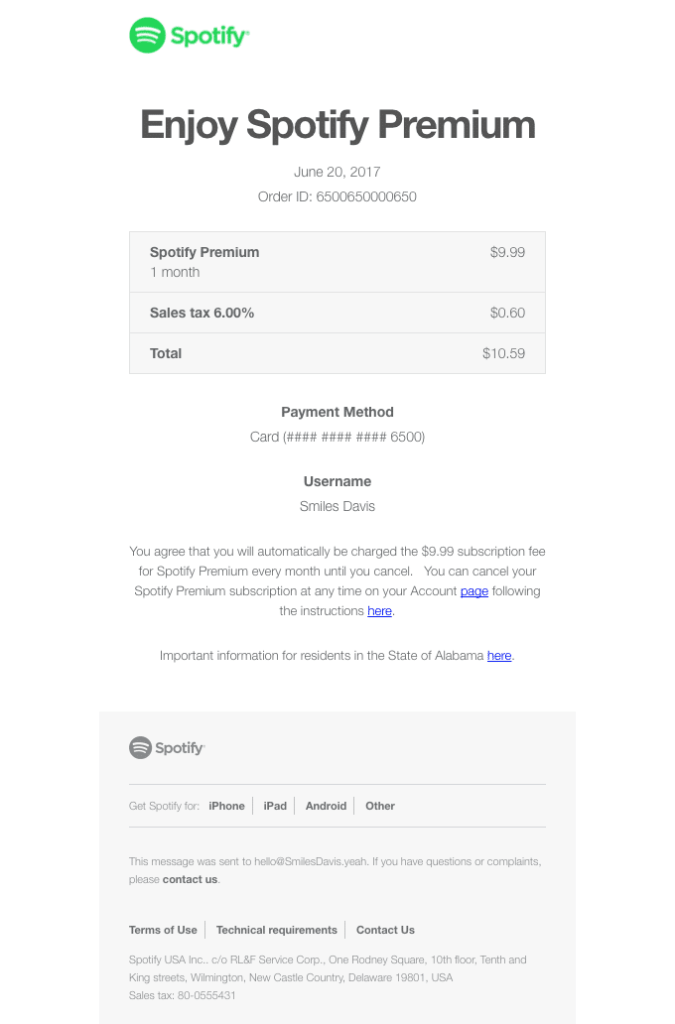Open the cancellation instructions here link
This screenshot has height=1024, width=675.
[379, 611]
